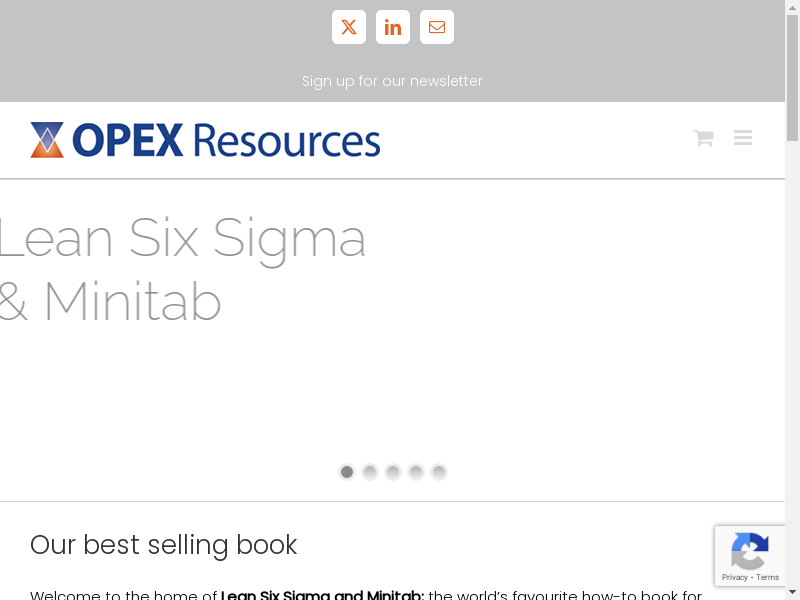Screen dimensions: 800x600
Task: Click Sign up for our newsletter
Action: coord(392,81)
